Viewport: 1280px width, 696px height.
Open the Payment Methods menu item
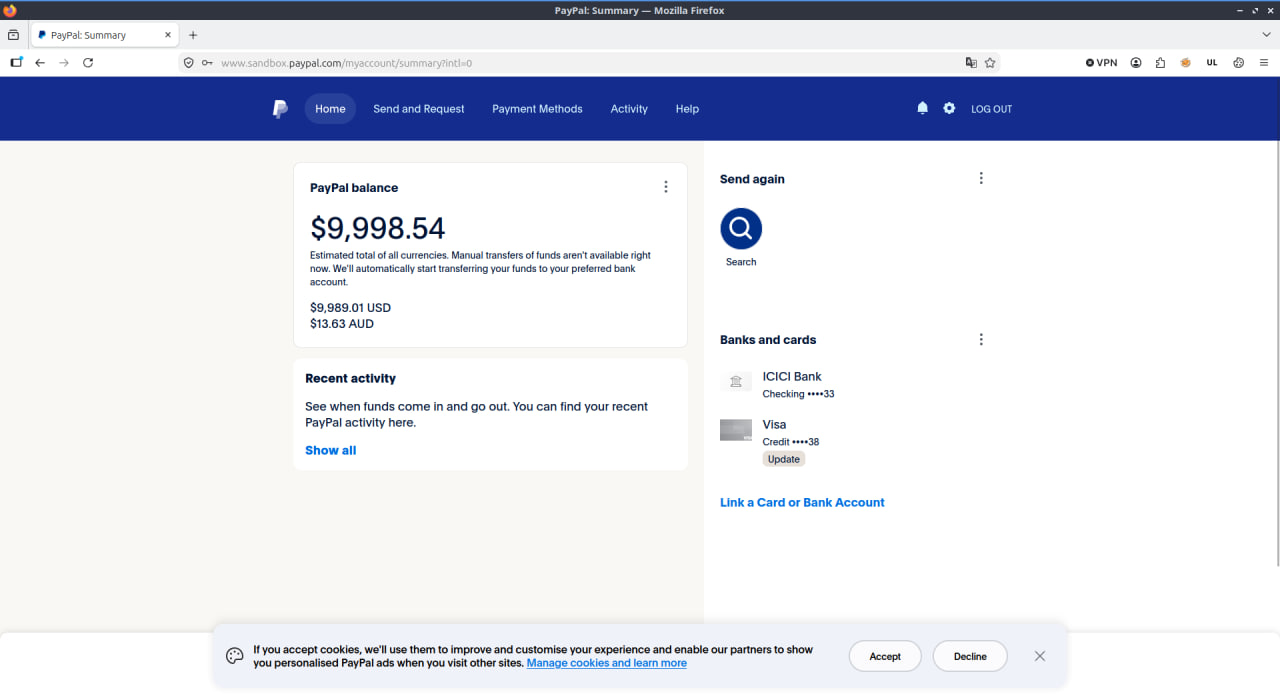tap(537, 109)
